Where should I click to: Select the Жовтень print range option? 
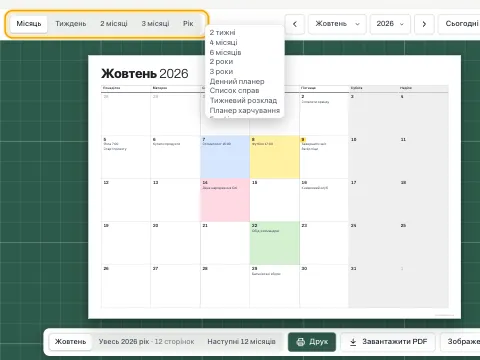[70, 342]
